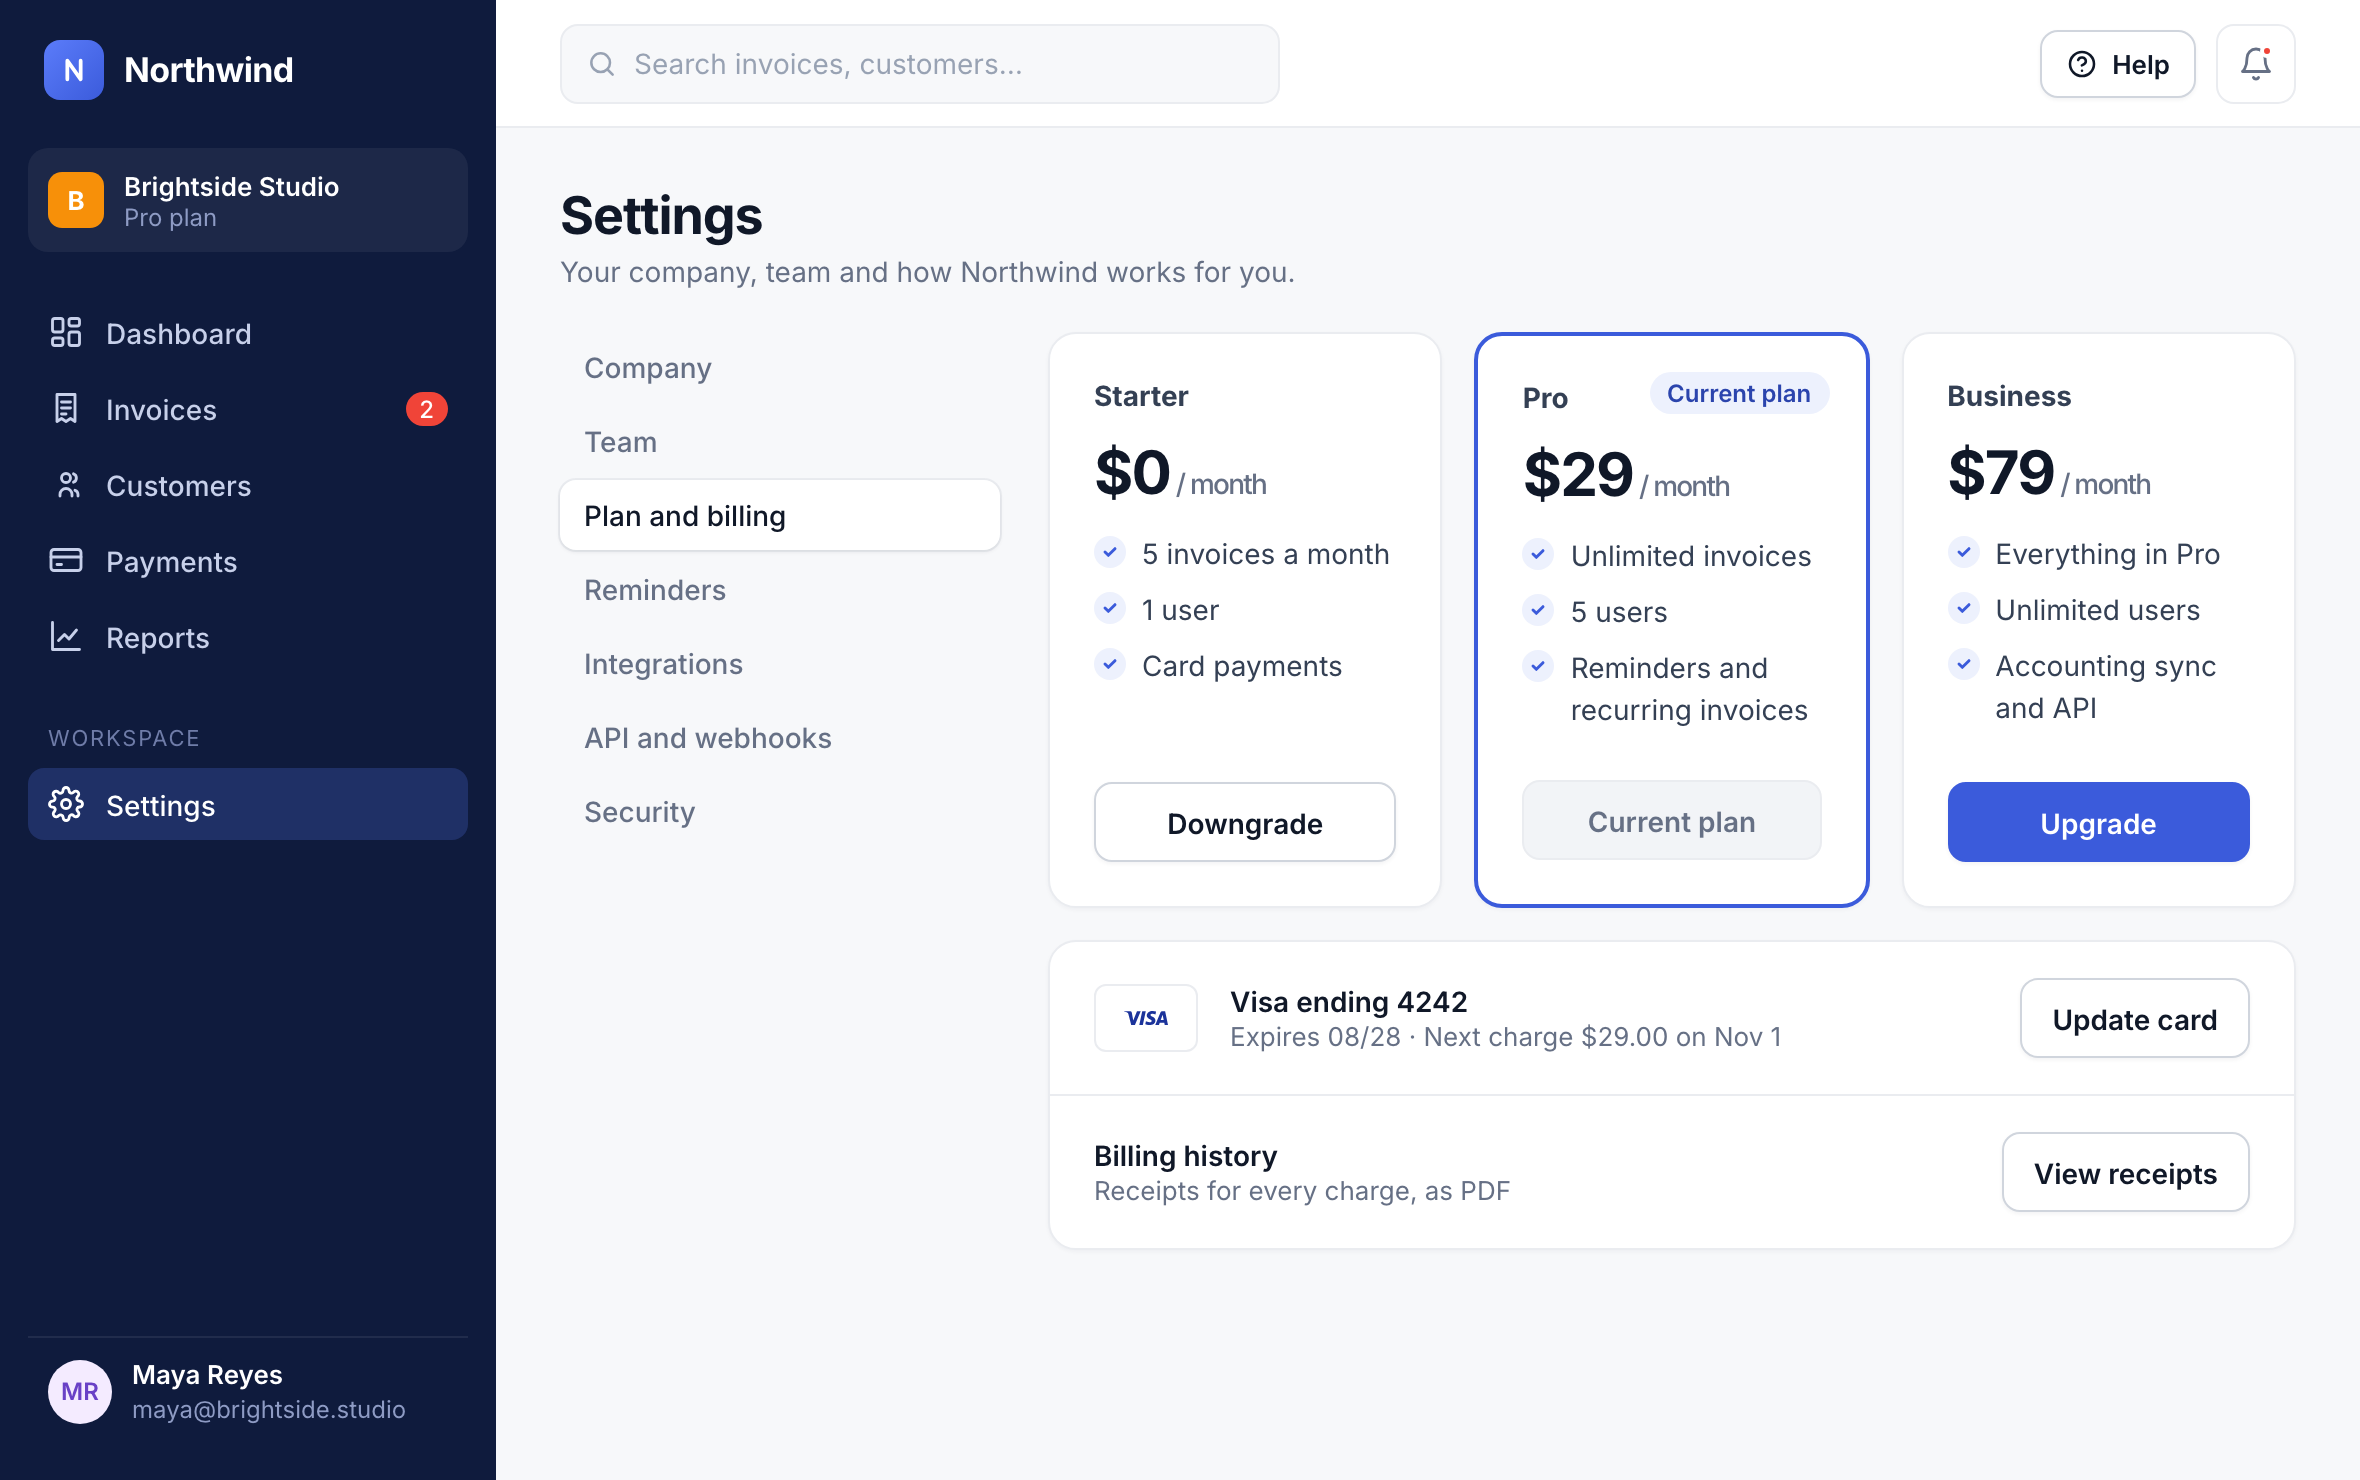This screenshot has width=2360, height=1480.
Task: Click checkmark beside Unlimited invoices
Action: coord(1538,554)
